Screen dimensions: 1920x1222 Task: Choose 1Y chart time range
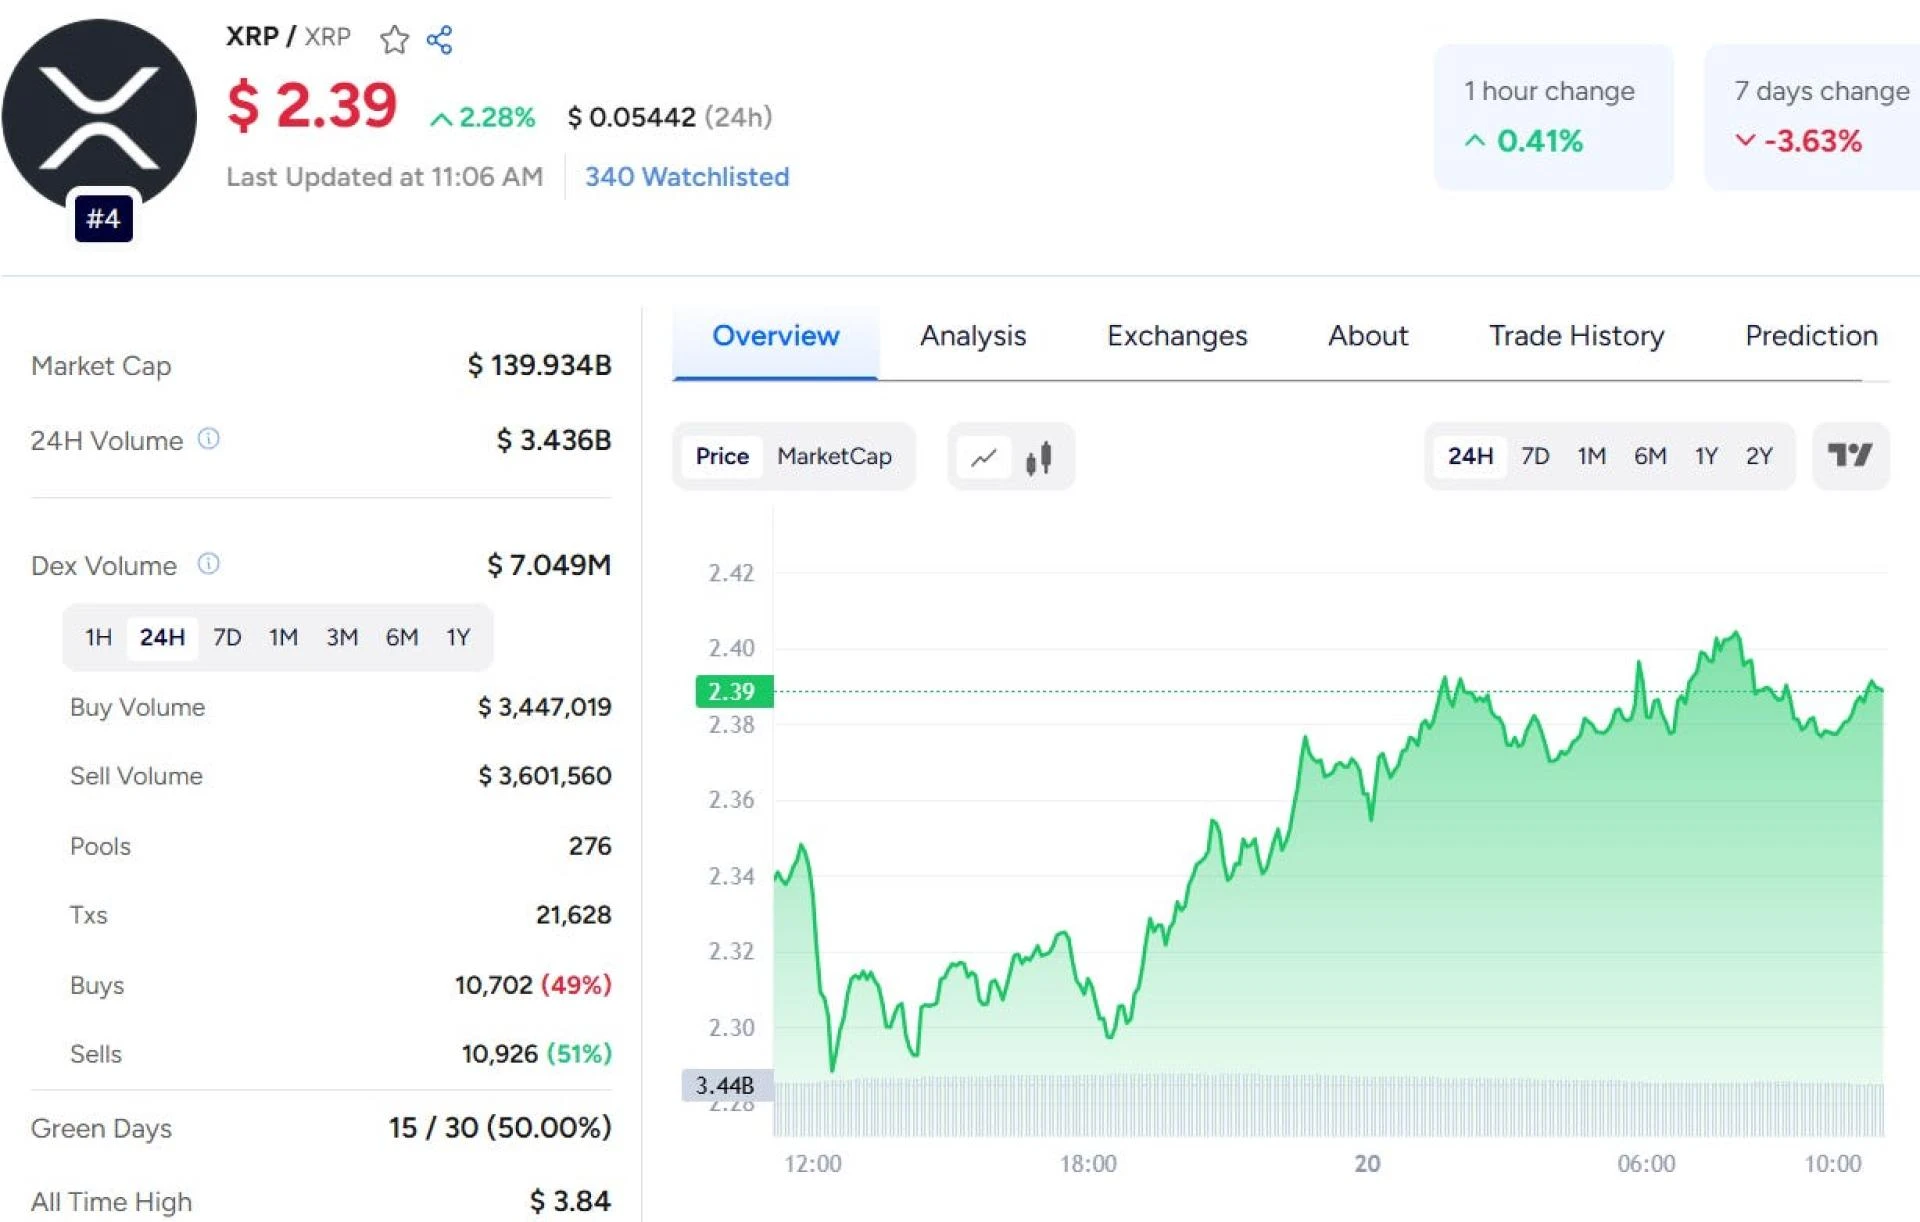(x=1706, y=456)
